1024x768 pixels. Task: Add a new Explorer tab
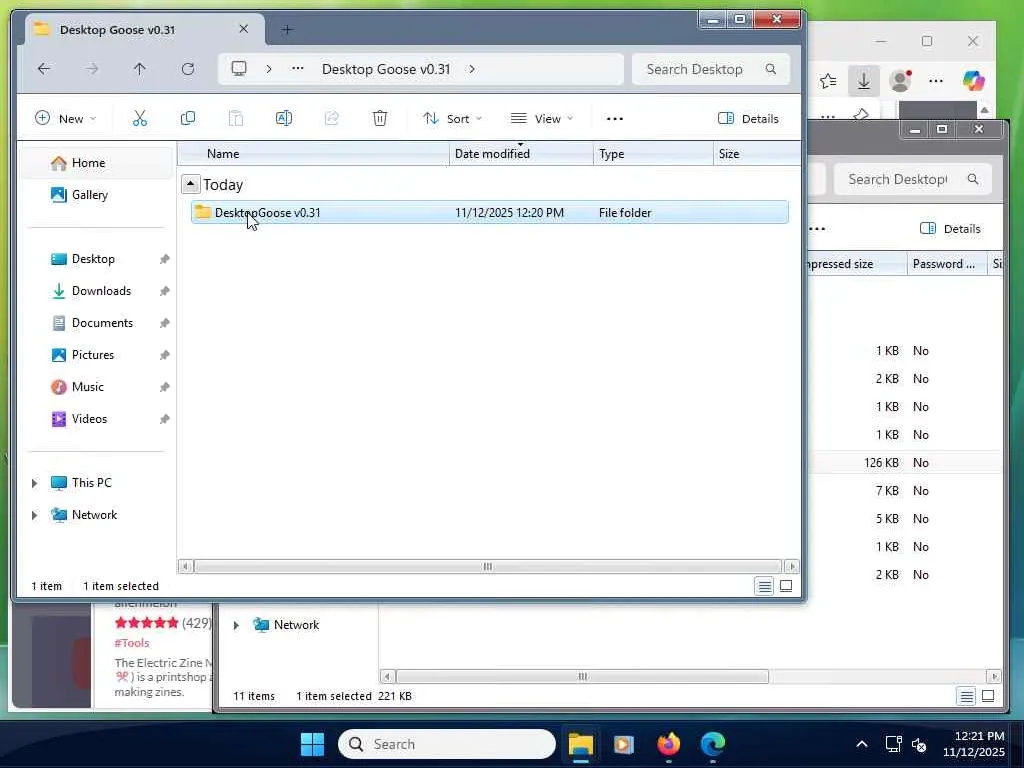click(287, 29)
